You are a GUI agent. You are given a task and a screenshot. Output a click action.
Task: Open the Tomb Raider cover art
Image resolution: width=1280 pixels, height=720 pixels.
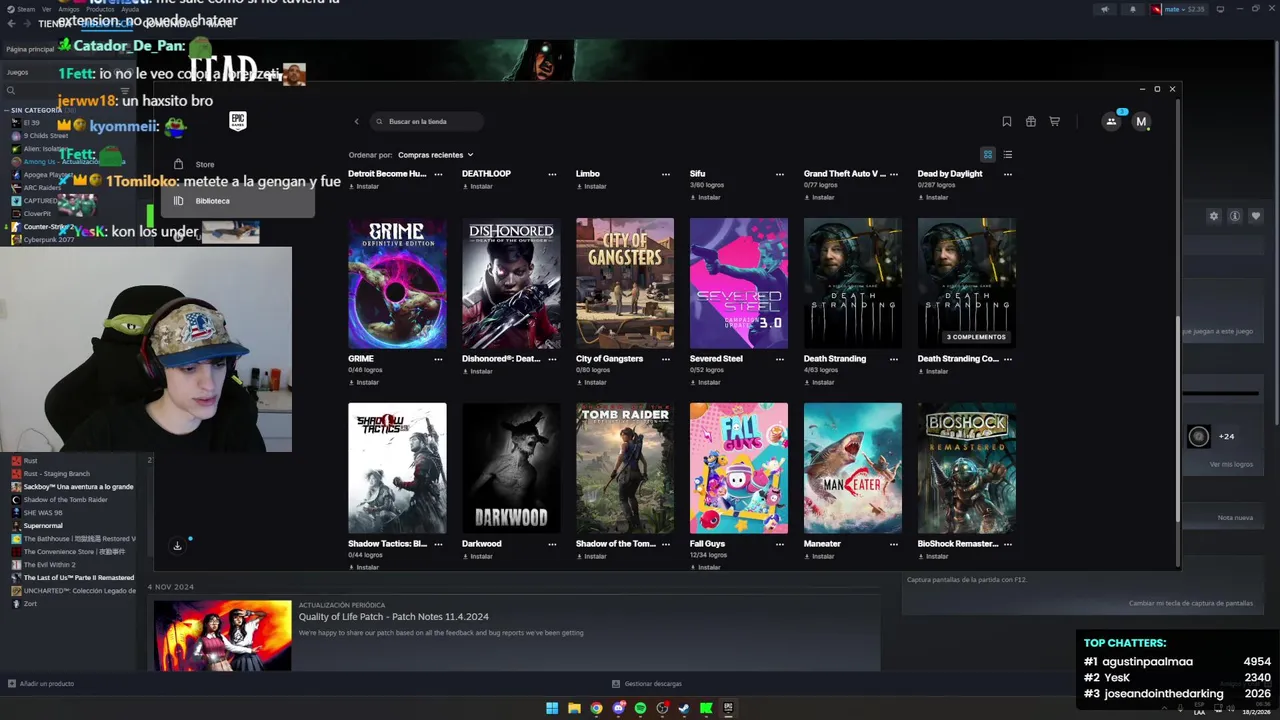coord(625,468)
